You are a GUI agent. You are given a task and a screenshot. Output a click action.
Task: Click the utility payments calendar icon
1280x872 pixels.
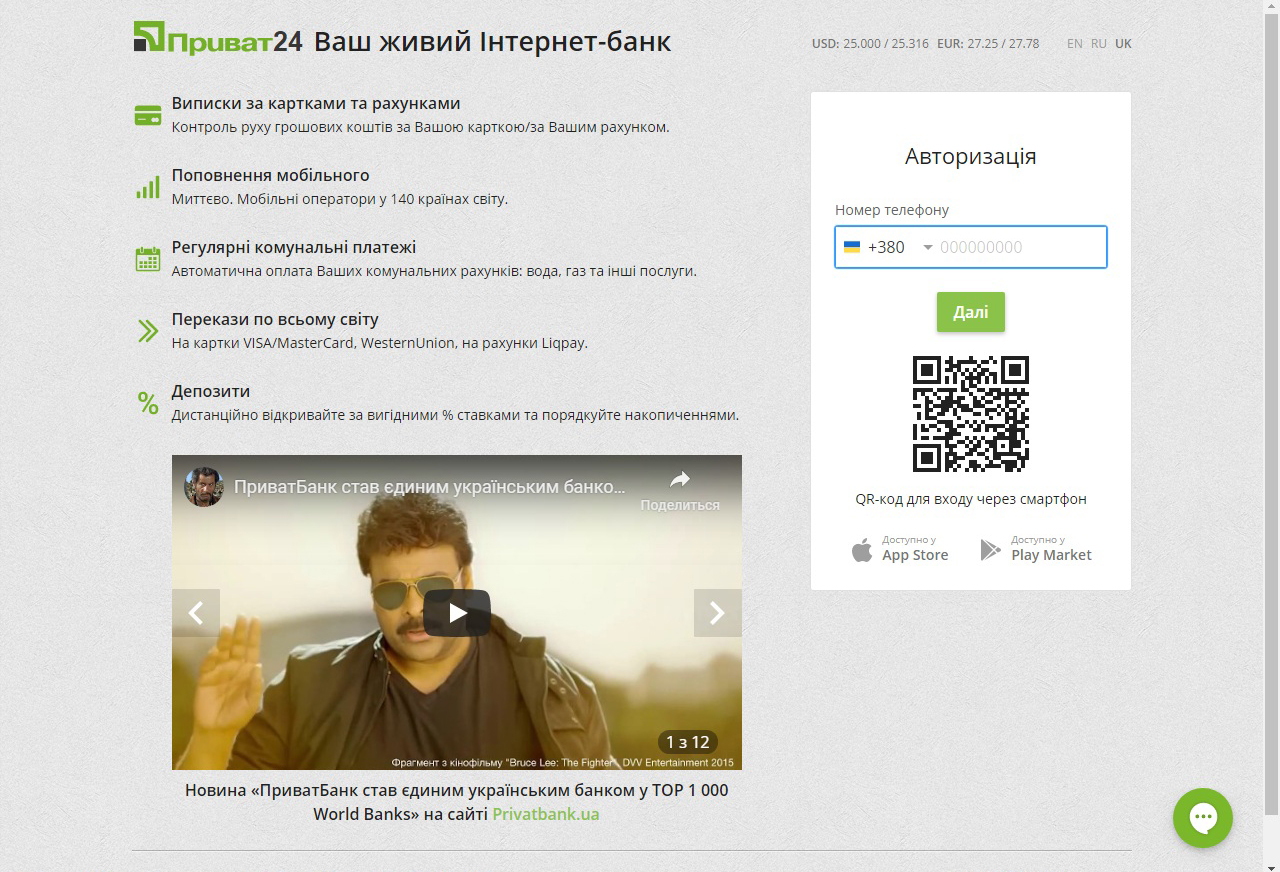coord(148,259)
